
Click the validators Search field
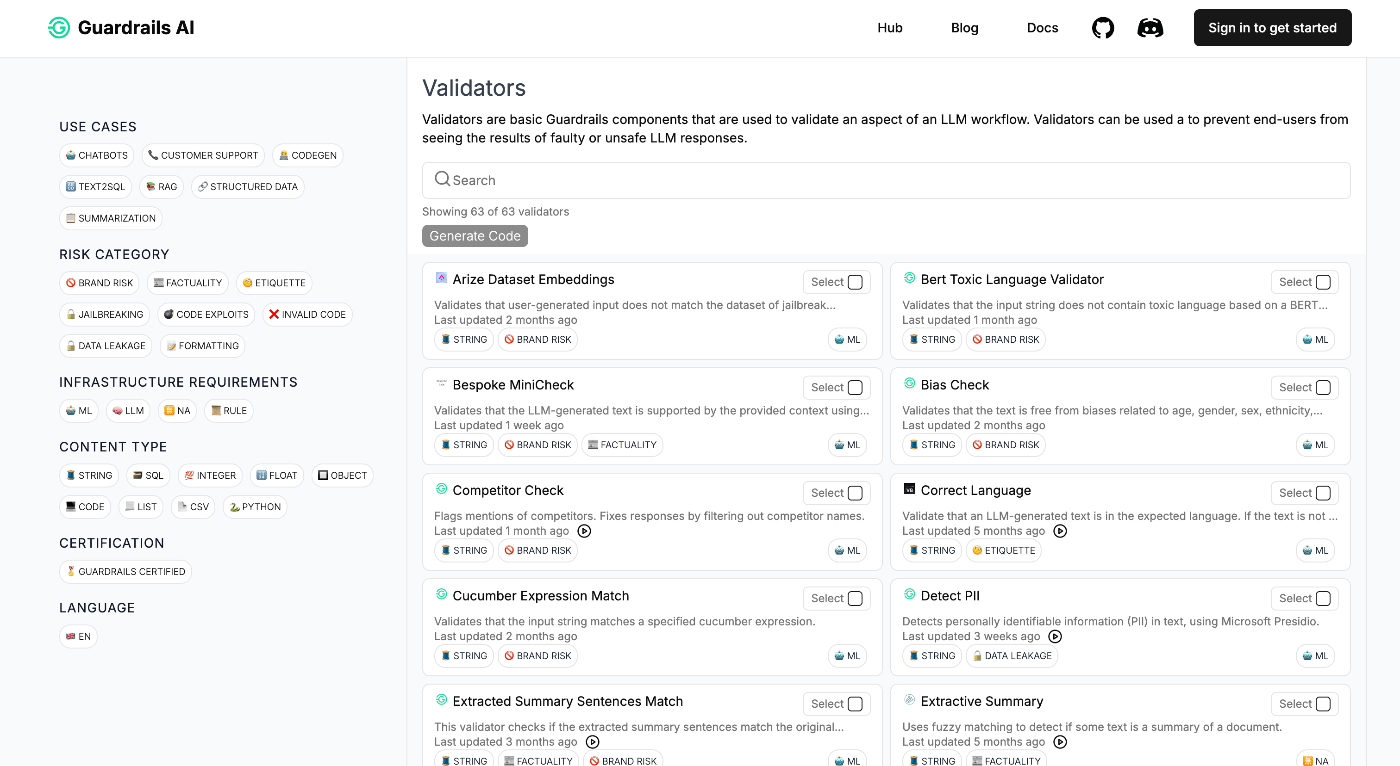[886, 180]
